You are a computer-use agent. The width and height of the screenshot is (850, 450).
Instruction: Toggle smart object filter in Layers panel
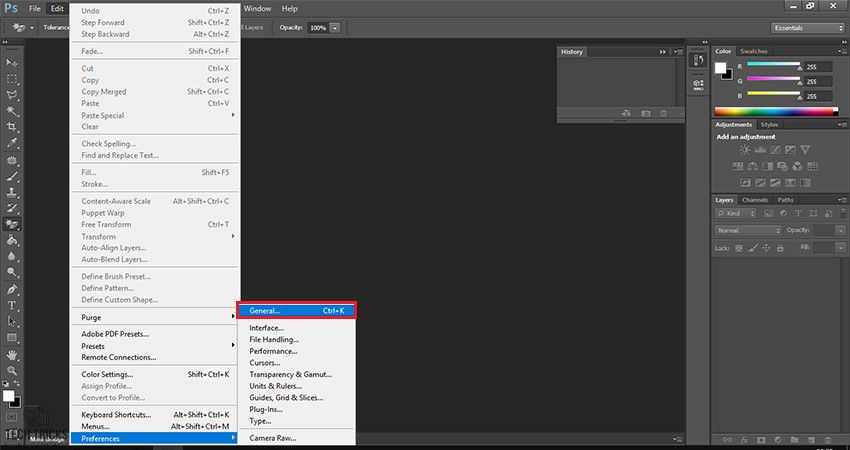coord(828,214)
